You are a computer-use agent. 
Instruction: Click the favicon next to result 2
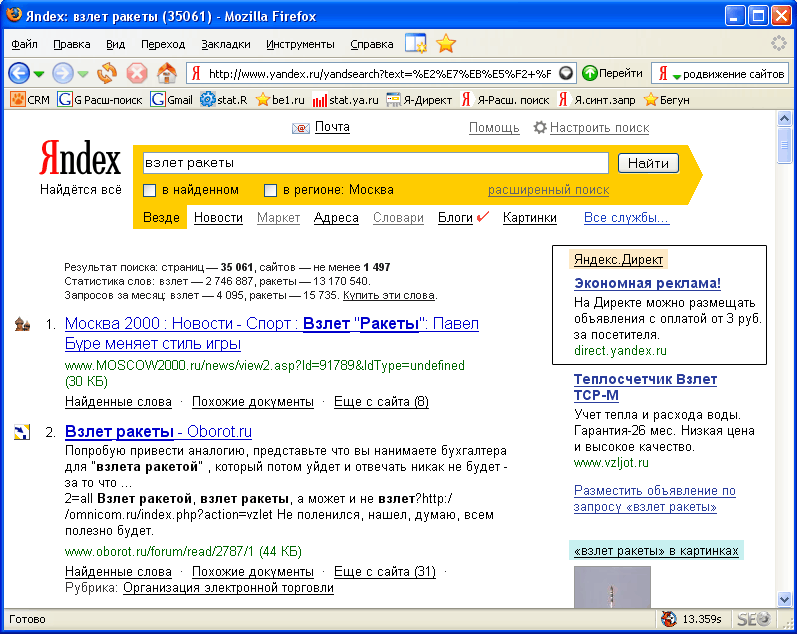pyautogui.click(x=22, y=432)
